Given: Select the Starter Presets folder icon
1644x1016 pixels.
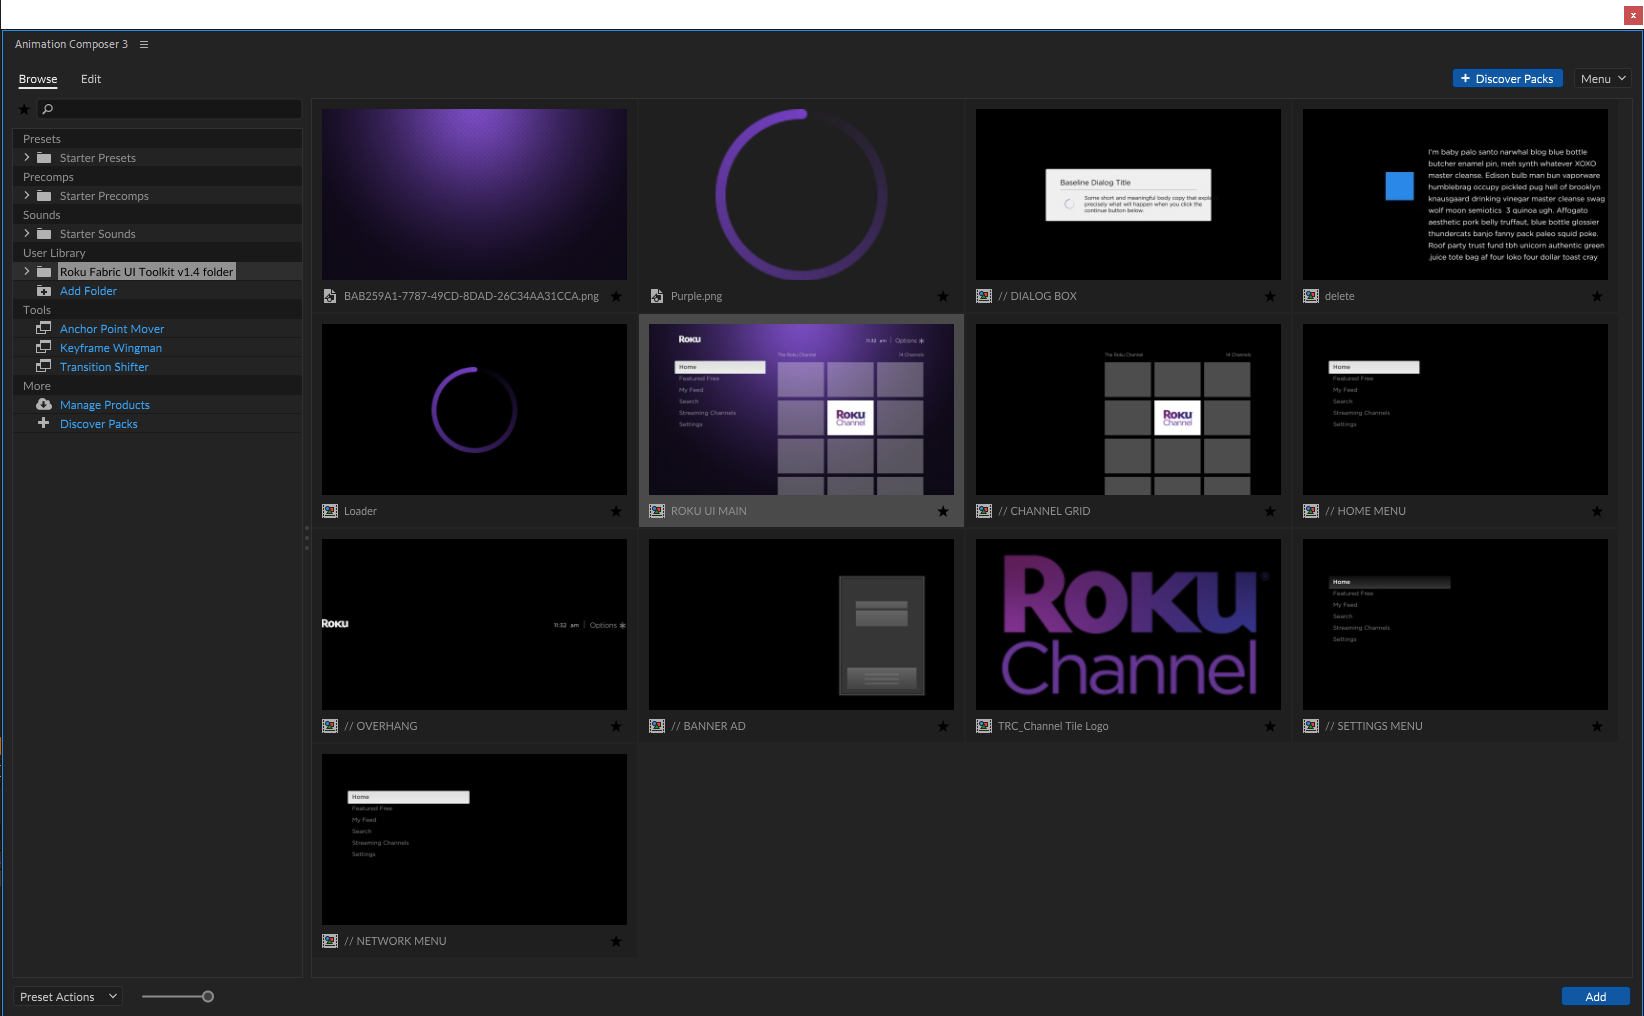Looking at the screenshot, I should pyautogui.click(x=44, y=158).
